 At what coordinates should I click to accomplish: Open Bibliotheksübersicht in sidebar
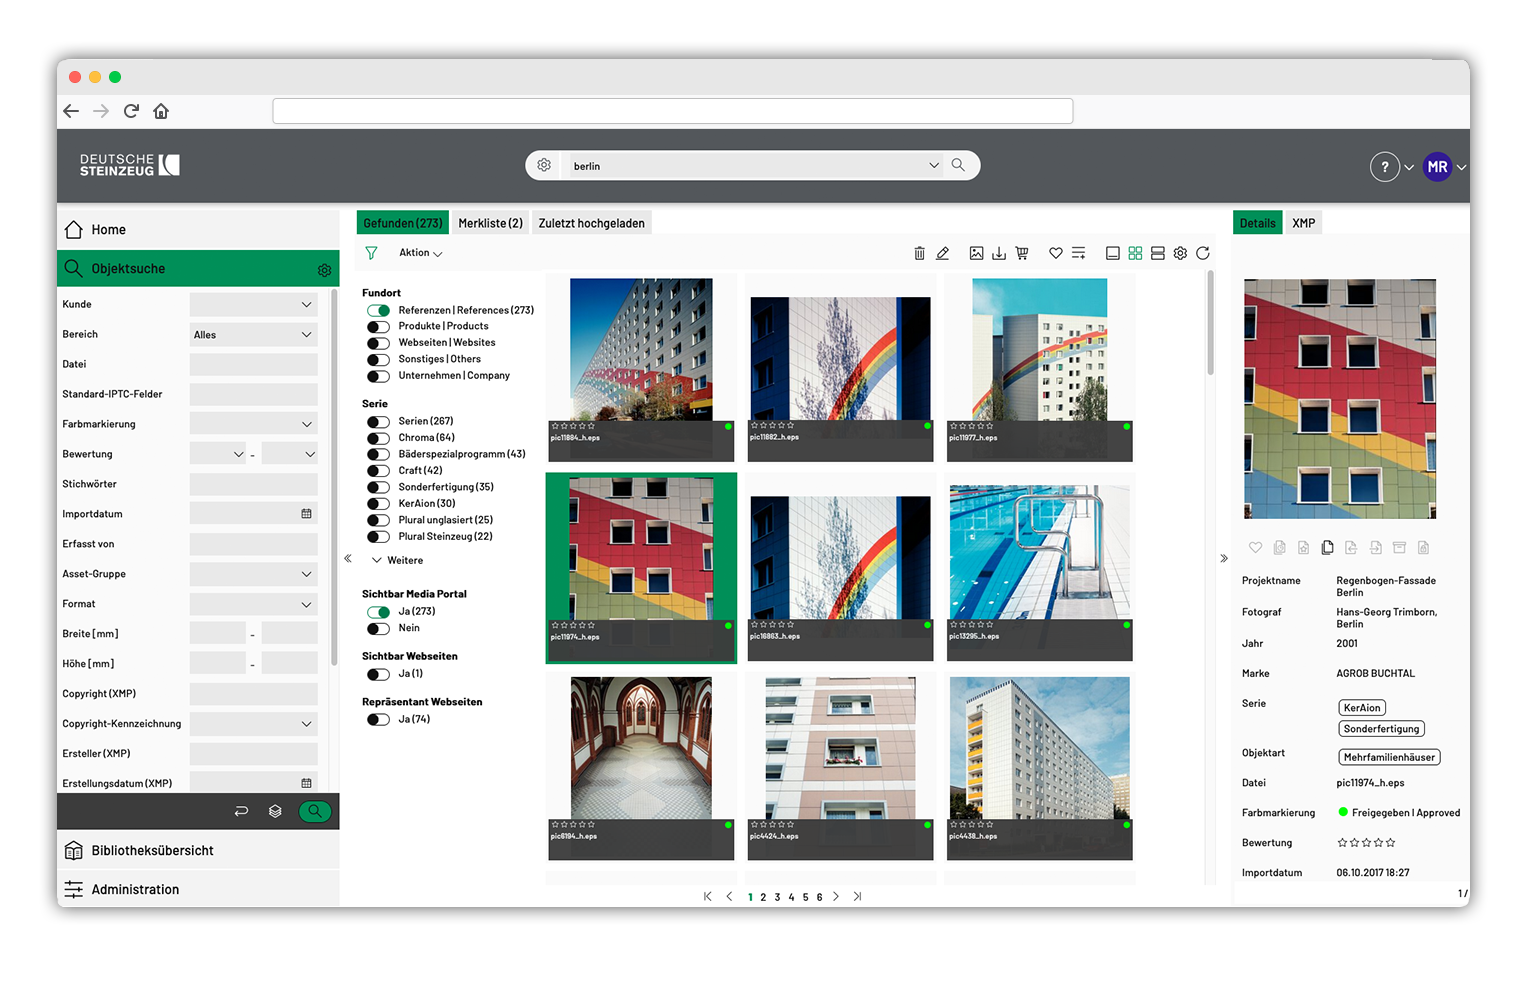point(198,850)
